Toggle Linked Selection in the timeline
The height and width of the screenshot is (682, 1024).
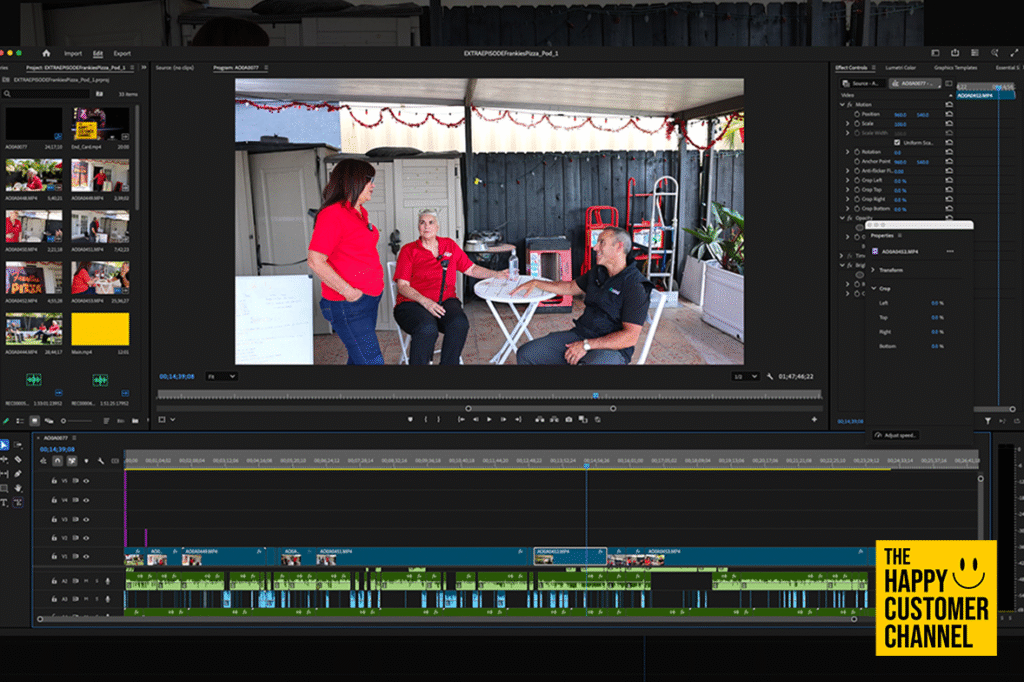tap(72, 461)
